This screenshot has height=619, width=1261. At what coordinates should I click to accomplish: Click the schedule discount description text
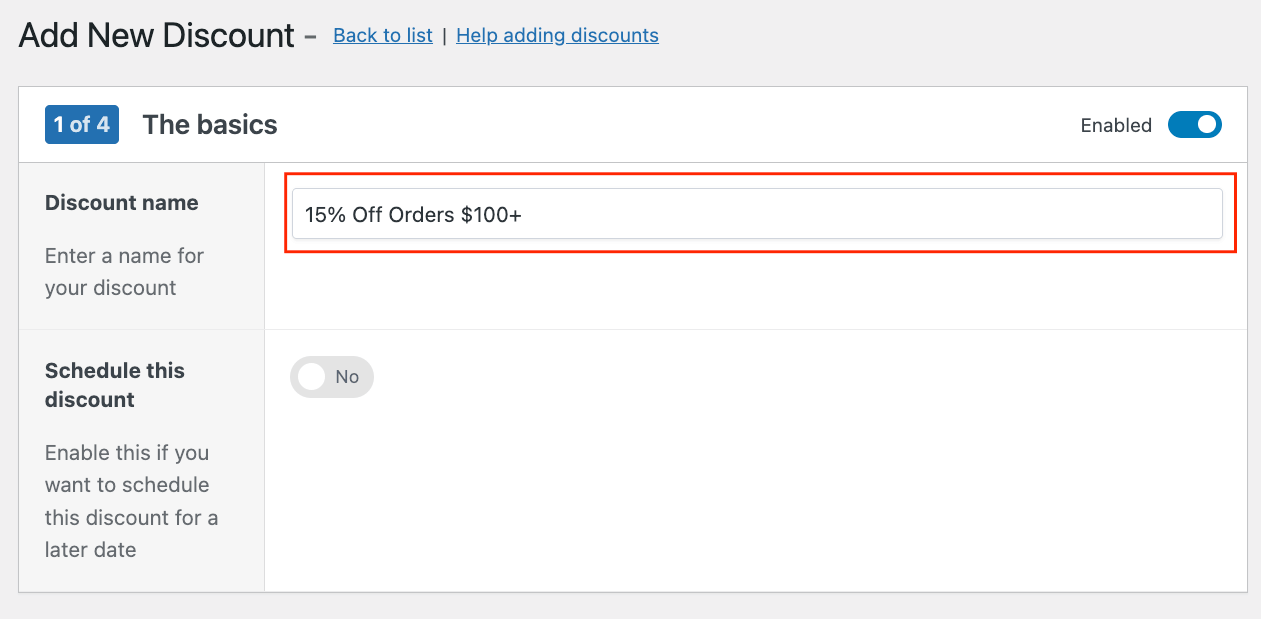coord(131,501)
